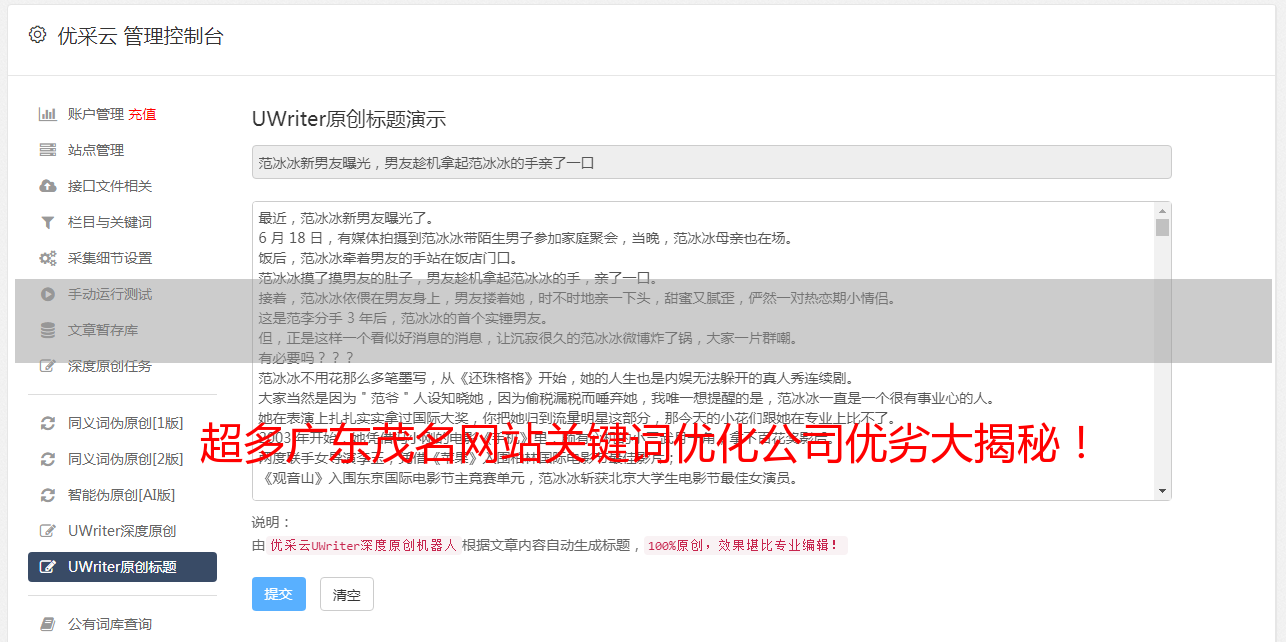The width and height of the screenshot is (1286, 642).
Task: Open 账户管理 via its bar chart icon
Action: pos(47,114)
